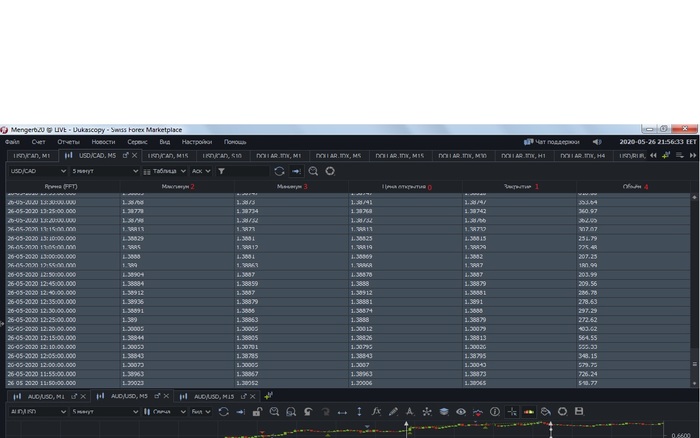700x438 pixels.
Task: Sort by Цена открытия column header
Action: 405,187
